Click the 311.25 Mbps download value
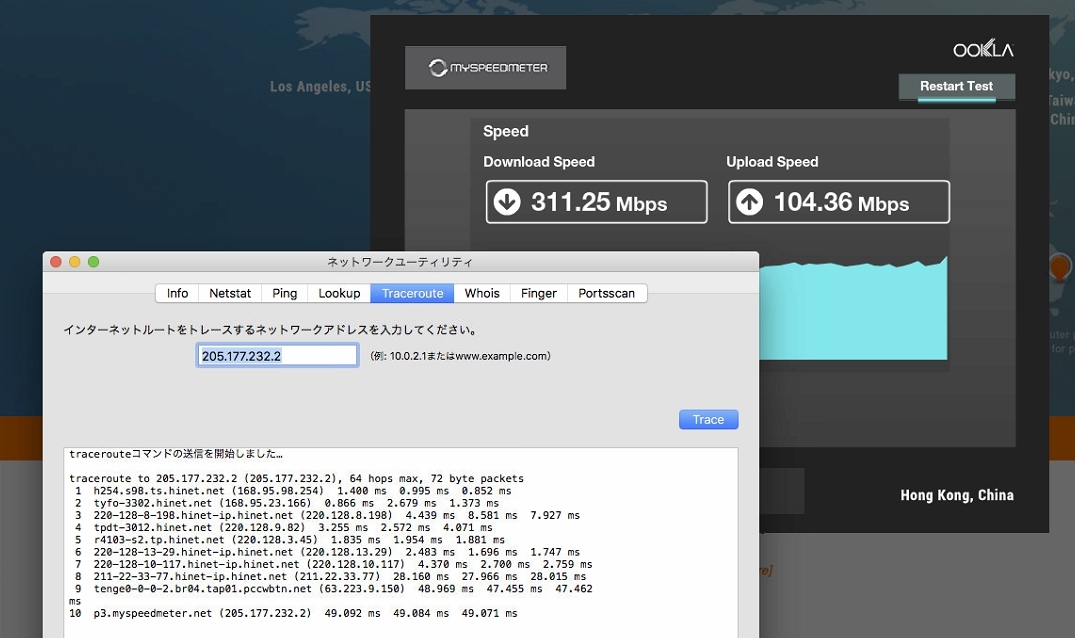This screenshot has width=1075, height=638. pos(599,202)
